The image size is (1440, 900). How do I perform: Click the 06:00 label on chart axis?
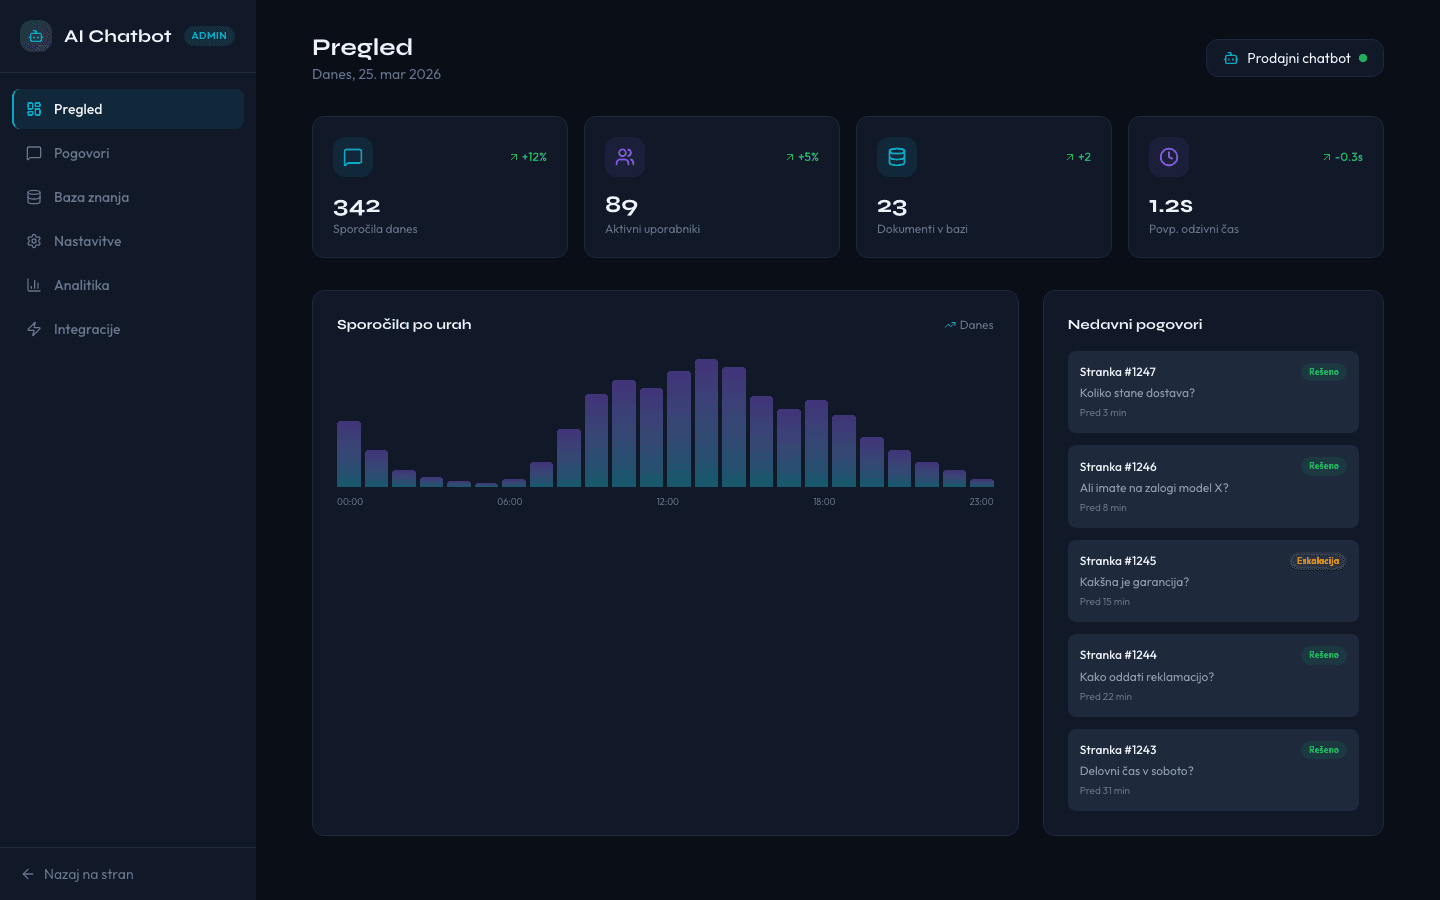tap(510, 502)
